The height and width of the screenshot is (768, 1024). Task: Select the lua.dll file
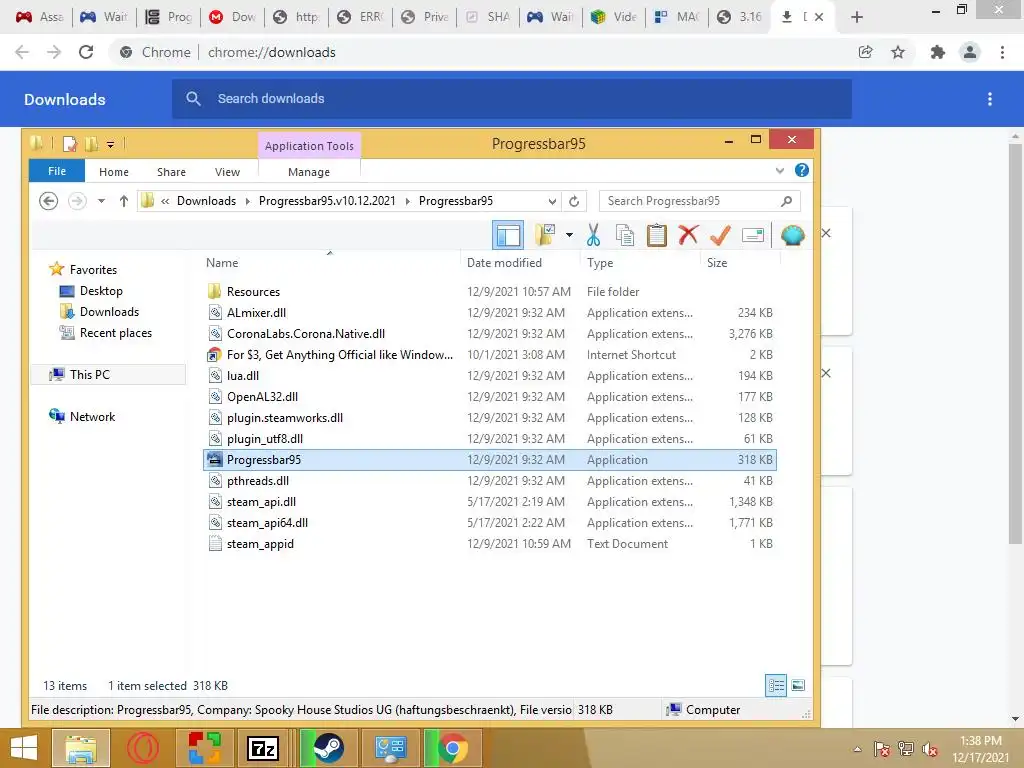[x=490, y=376]
